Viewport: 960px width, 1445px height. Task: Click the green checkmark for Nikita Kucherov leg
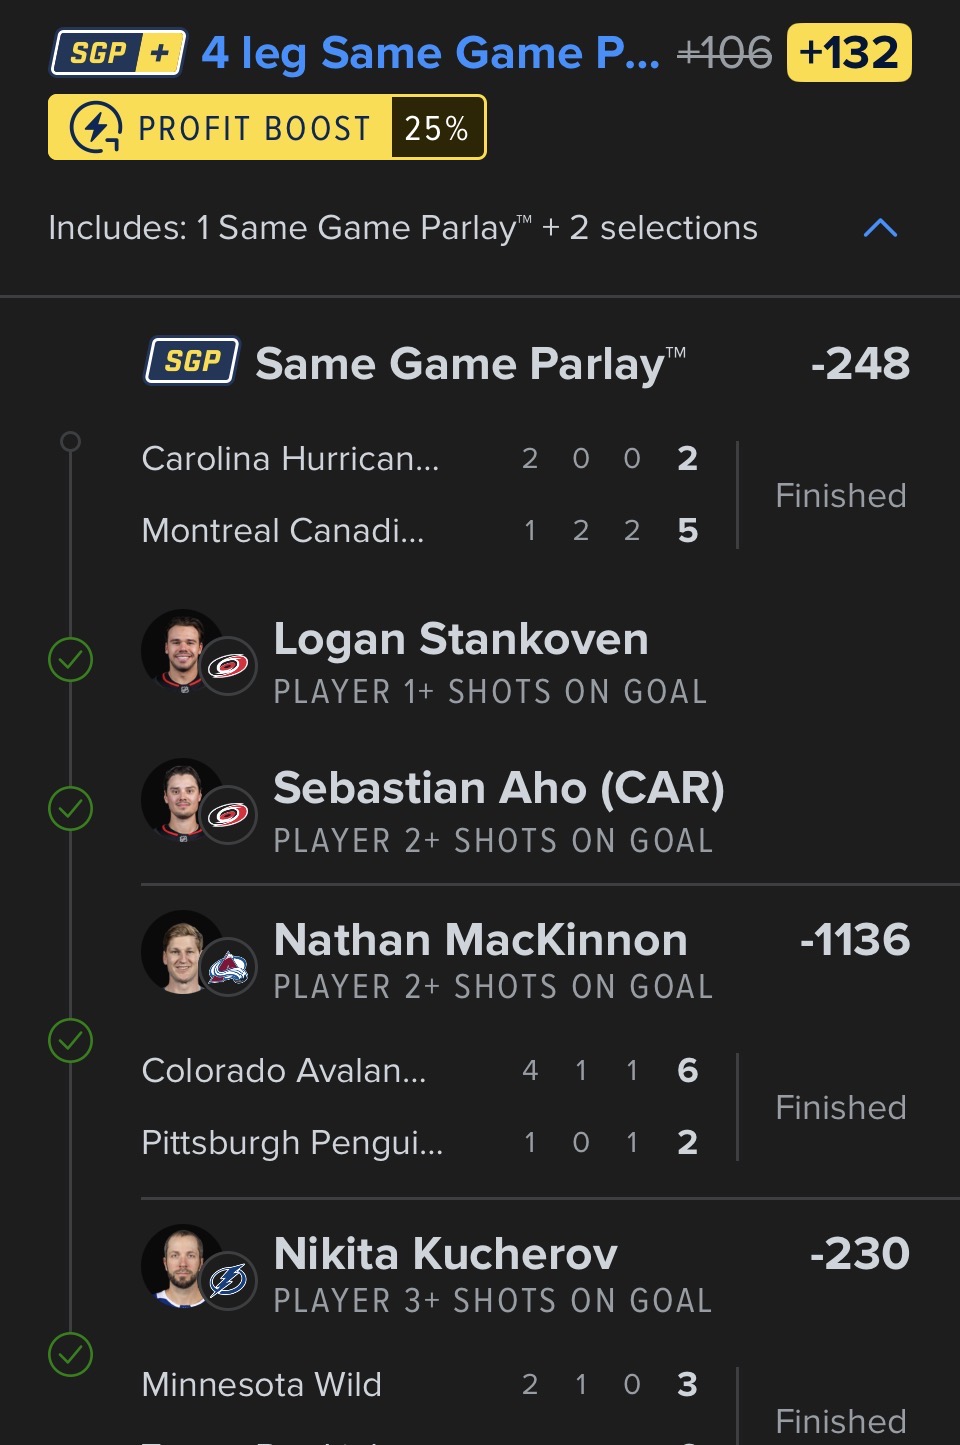pyautogui.click(x=71, y=1355)
